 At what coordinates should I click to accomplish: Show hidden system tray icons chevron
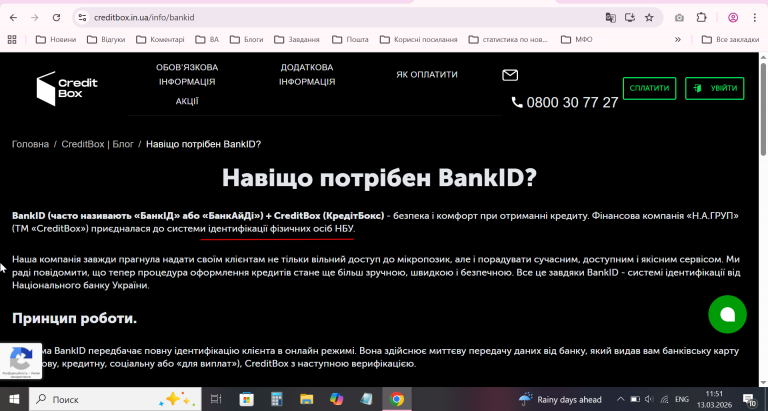coord(620,399)
